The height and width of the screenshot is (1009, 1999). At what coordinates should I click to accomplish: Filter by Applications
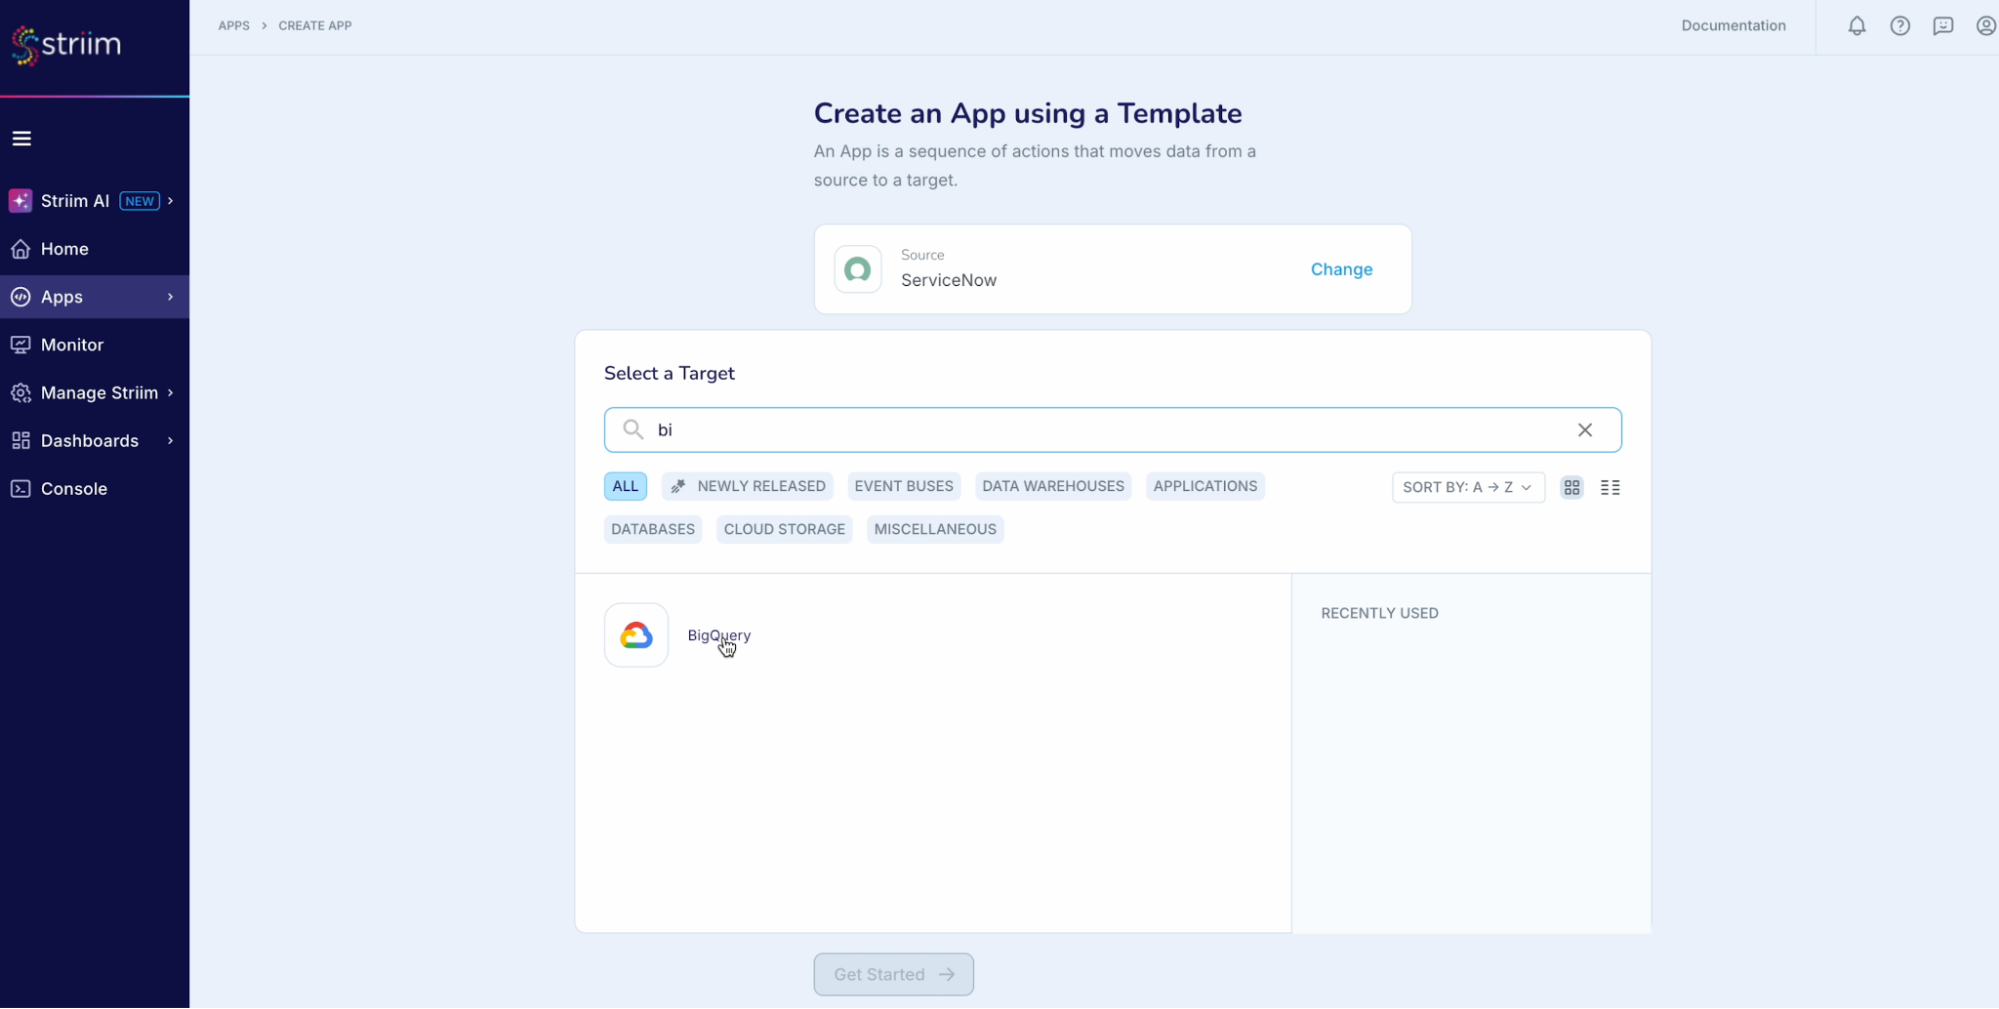1205,486
